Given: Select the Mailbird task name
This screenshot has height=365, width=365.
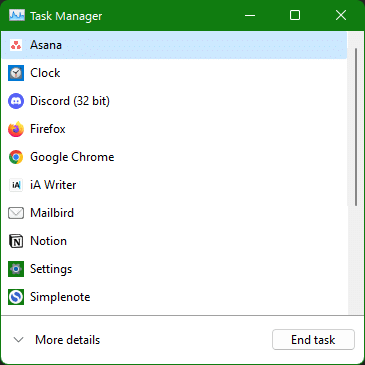Looking at the screenshot, I should (x=52, y=213).
